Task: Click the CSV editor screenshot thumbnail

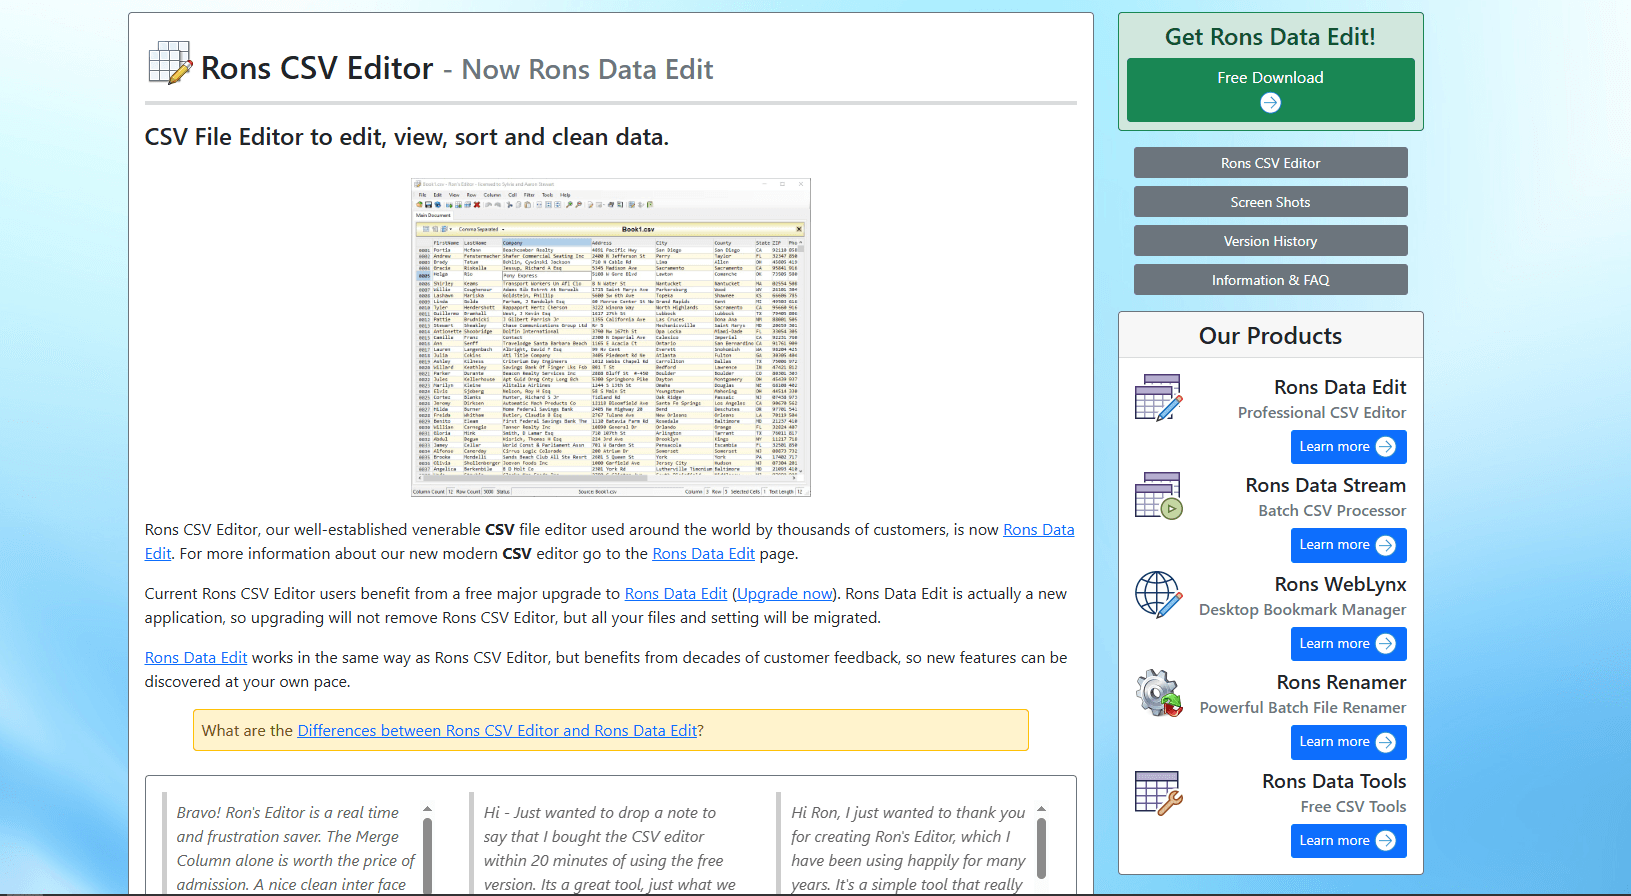Action: pyautogui.click(x=610, y=337)
